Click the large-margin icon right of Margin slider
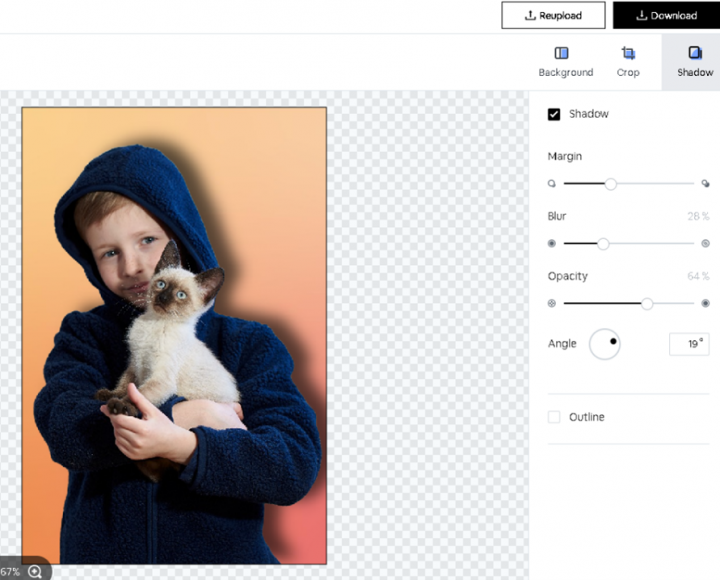 [x=705, y=184]
